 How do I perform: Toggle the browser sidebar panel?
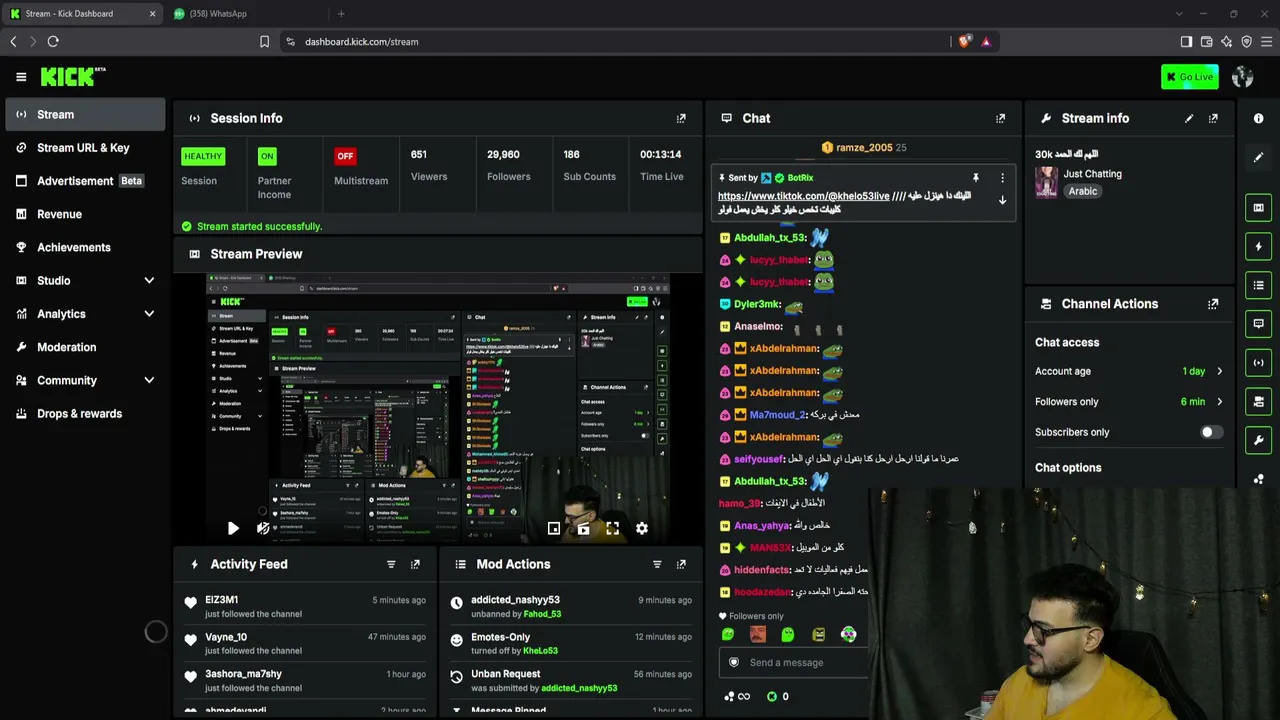click(x=1186, y=42)
